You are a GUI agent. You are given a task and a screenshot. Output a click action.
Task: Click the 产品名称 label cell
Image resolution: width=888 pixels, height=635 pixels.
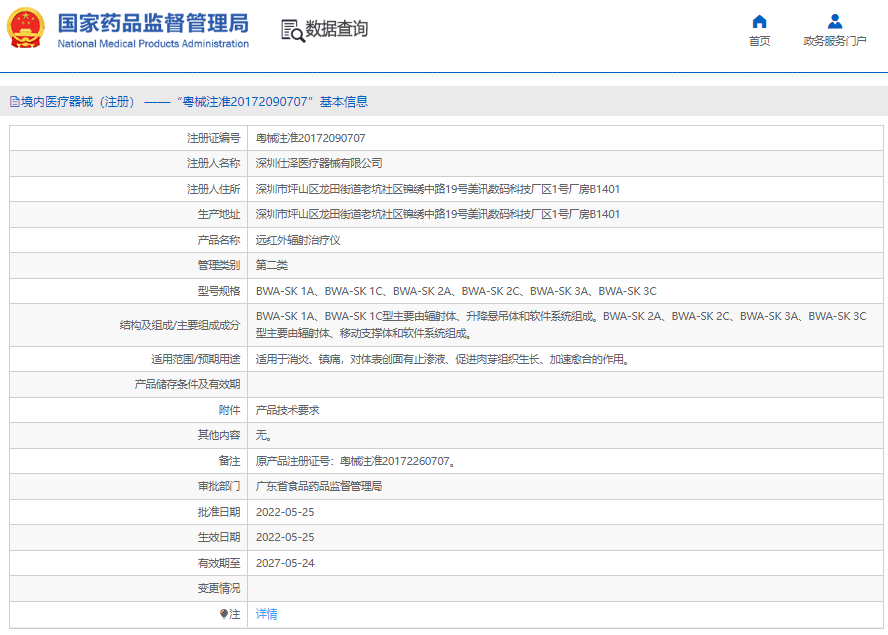pyautogui.click(x=129, y=240)
